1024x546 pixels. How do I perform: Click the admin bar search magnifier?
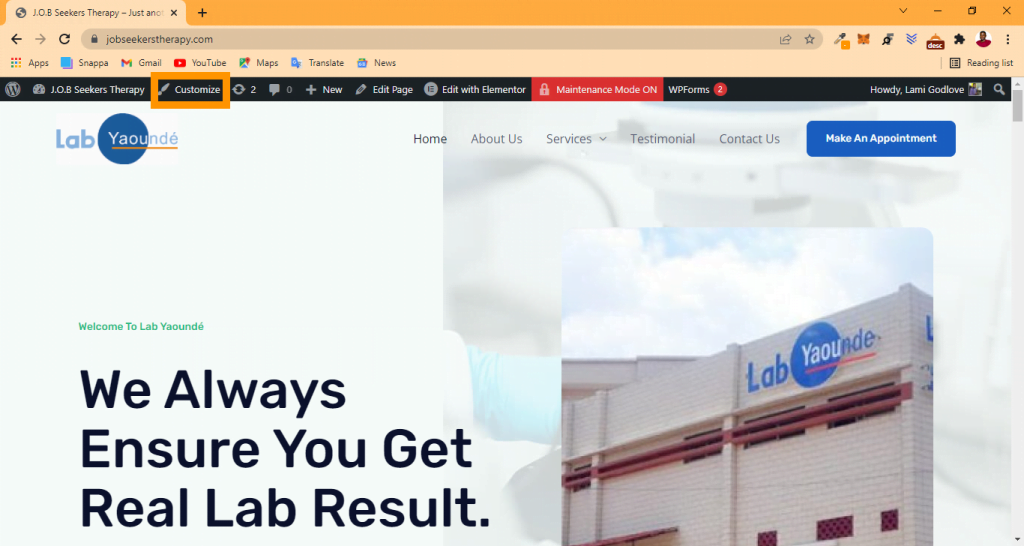(x=999, y=89)
